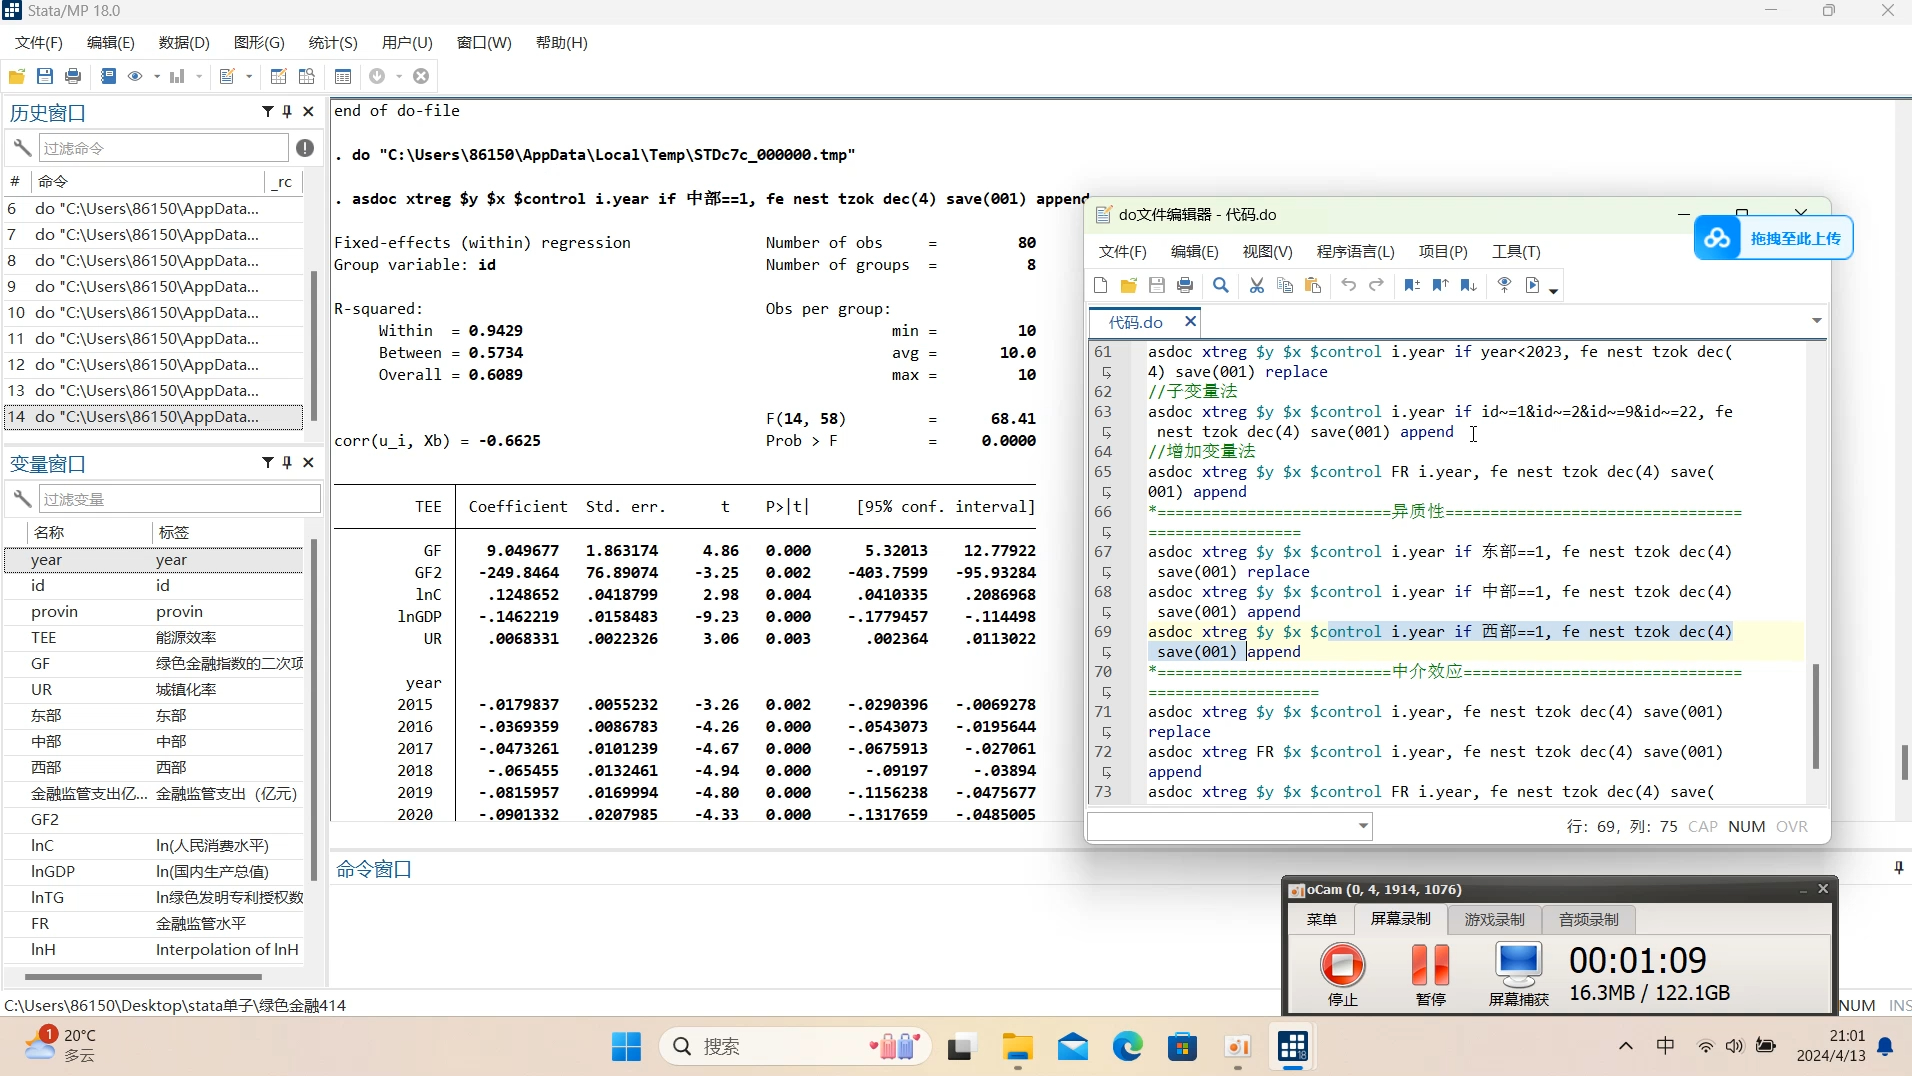Click the 过滤命令 filter input field
This screenshot has height=1076, width=1912.
(163, 148)
